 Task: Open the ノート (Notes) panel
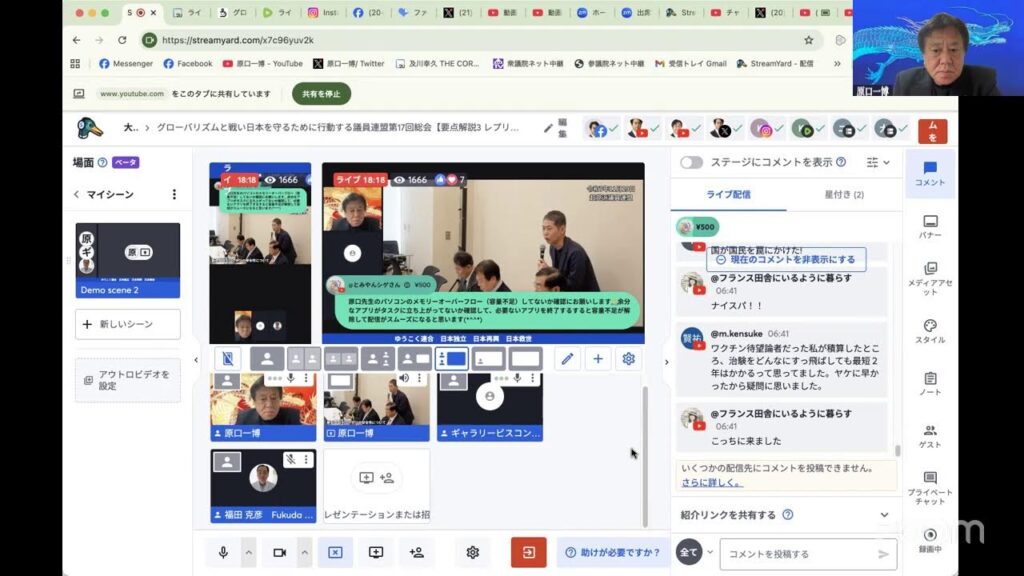(930, 384)
